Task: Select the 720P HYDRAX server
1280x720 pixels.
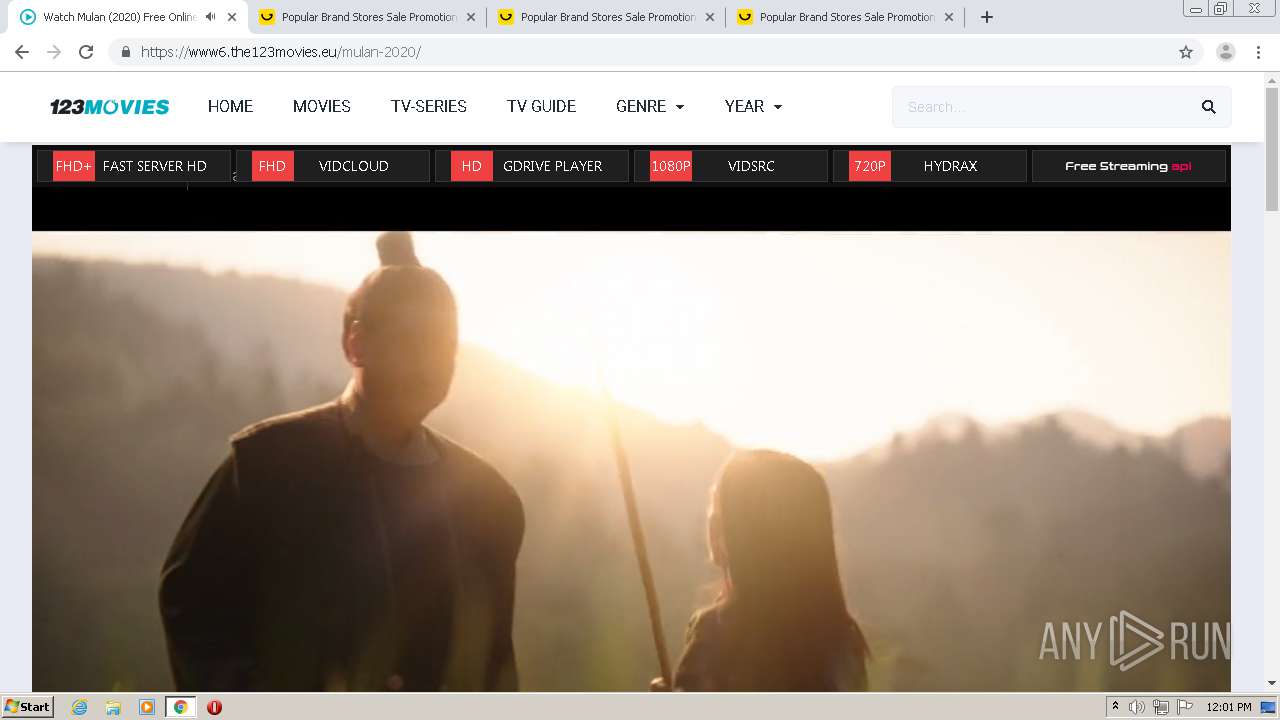Action: (930, 166)
